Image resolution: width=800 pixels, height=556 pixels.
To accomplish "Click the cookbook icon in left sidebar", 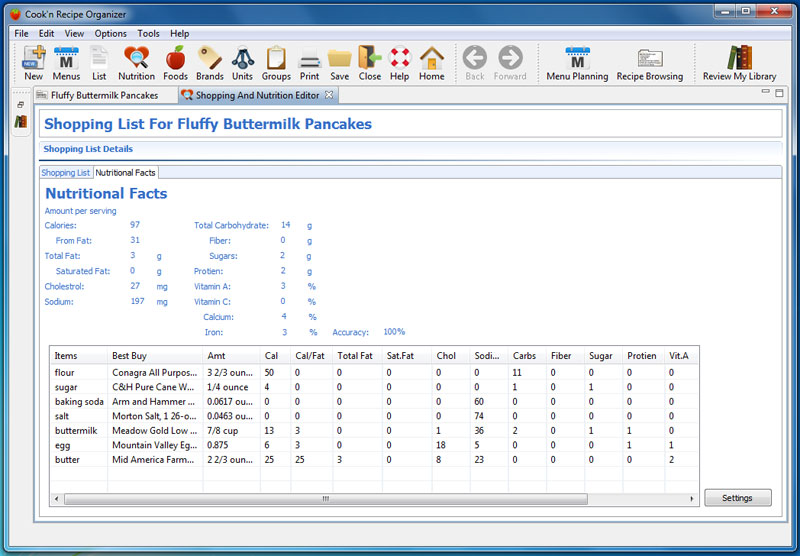I will pyautogui.click(x=20, y=121).
